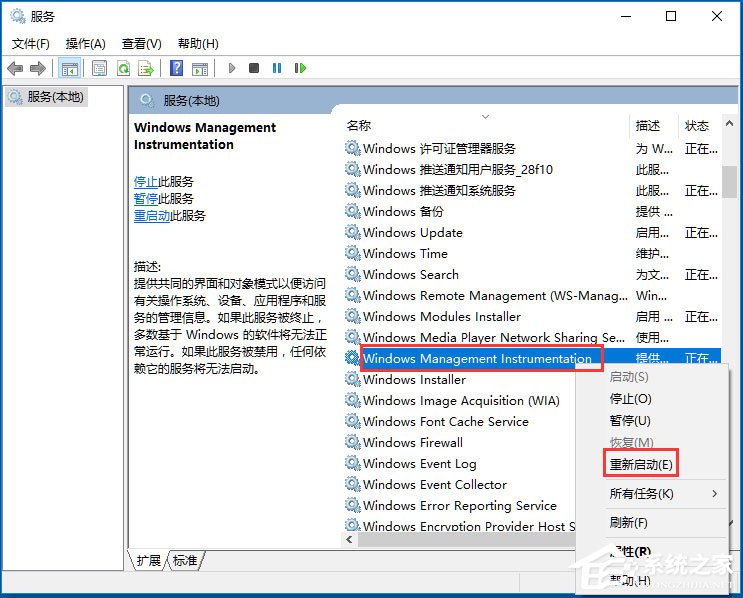Go back using the toolbar arrow
Screen dimensions: 743x598
pyautogui.click(x=15, y=69)
